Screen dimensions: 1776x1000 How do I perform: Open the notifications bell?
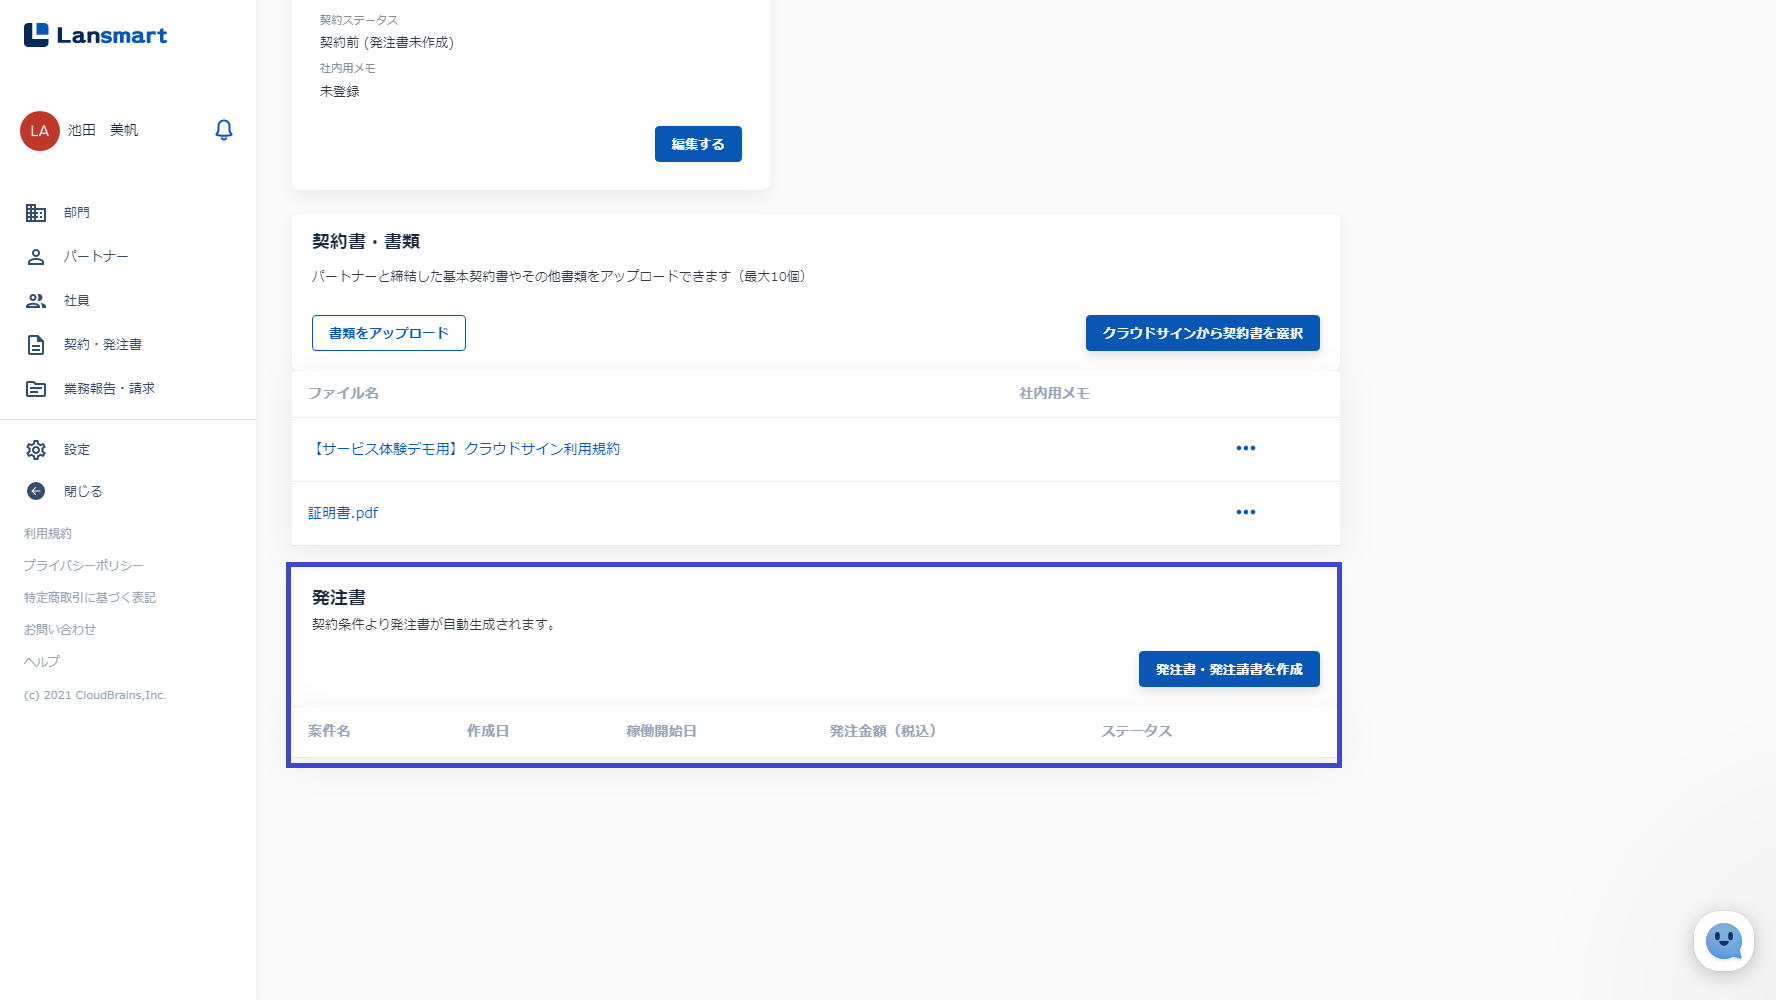tap(224, 130)
